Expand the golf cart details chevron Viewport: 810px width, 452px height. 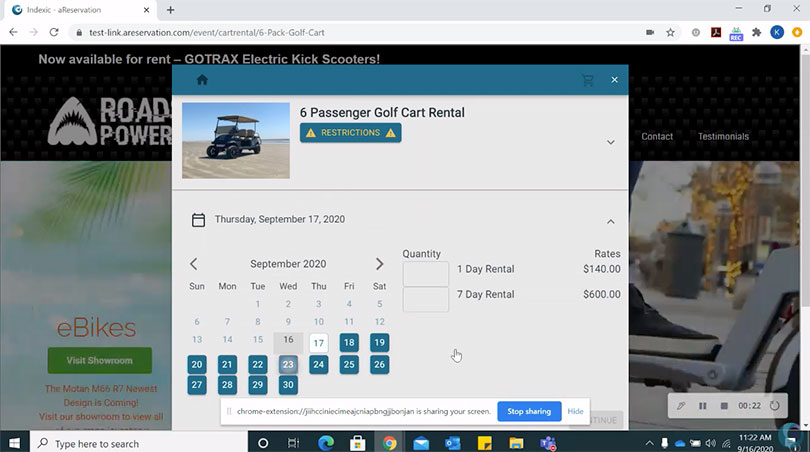(611, 142)
